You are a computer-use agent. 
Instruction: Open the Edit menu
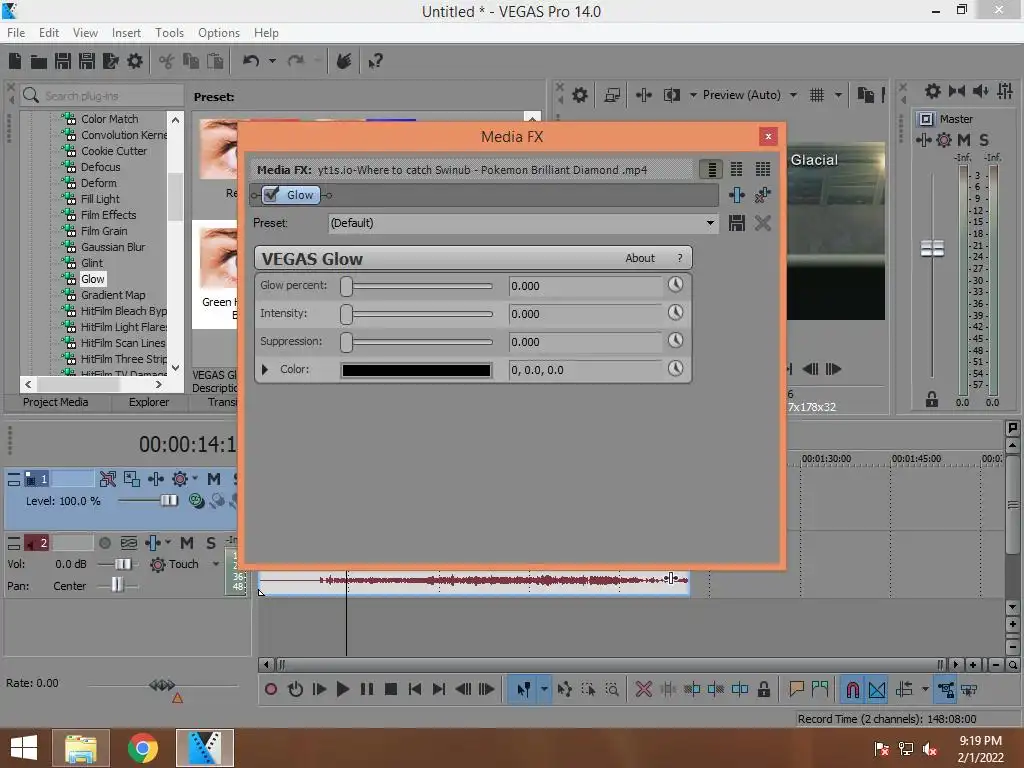coord(49,33)
